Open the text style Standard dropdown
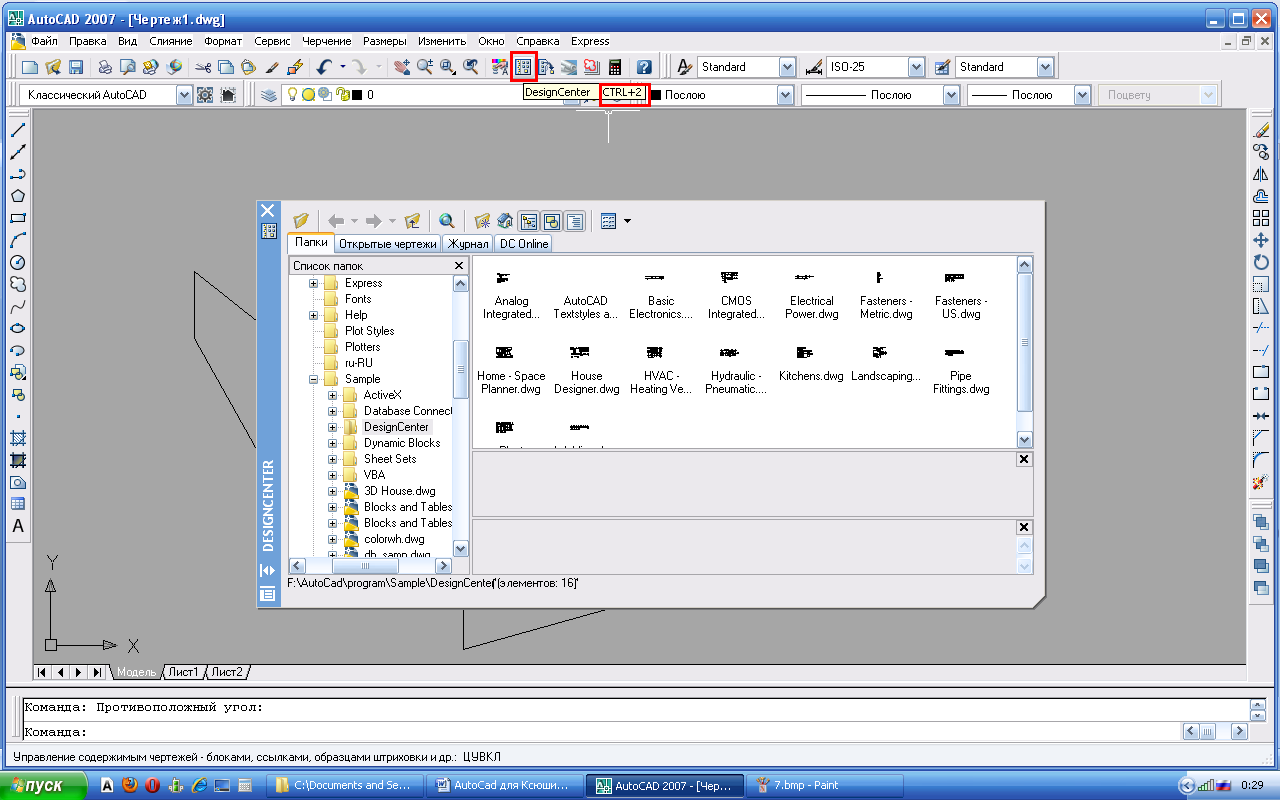 (x=787, y=67)
